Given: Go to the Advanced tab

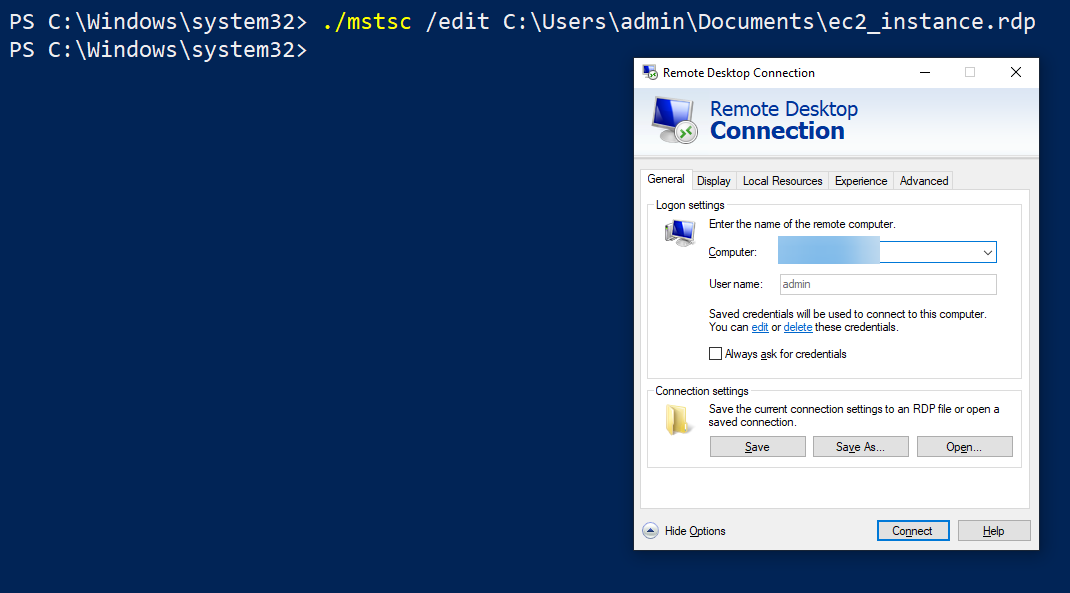Looking at the screenshot, I should point(924,181).
